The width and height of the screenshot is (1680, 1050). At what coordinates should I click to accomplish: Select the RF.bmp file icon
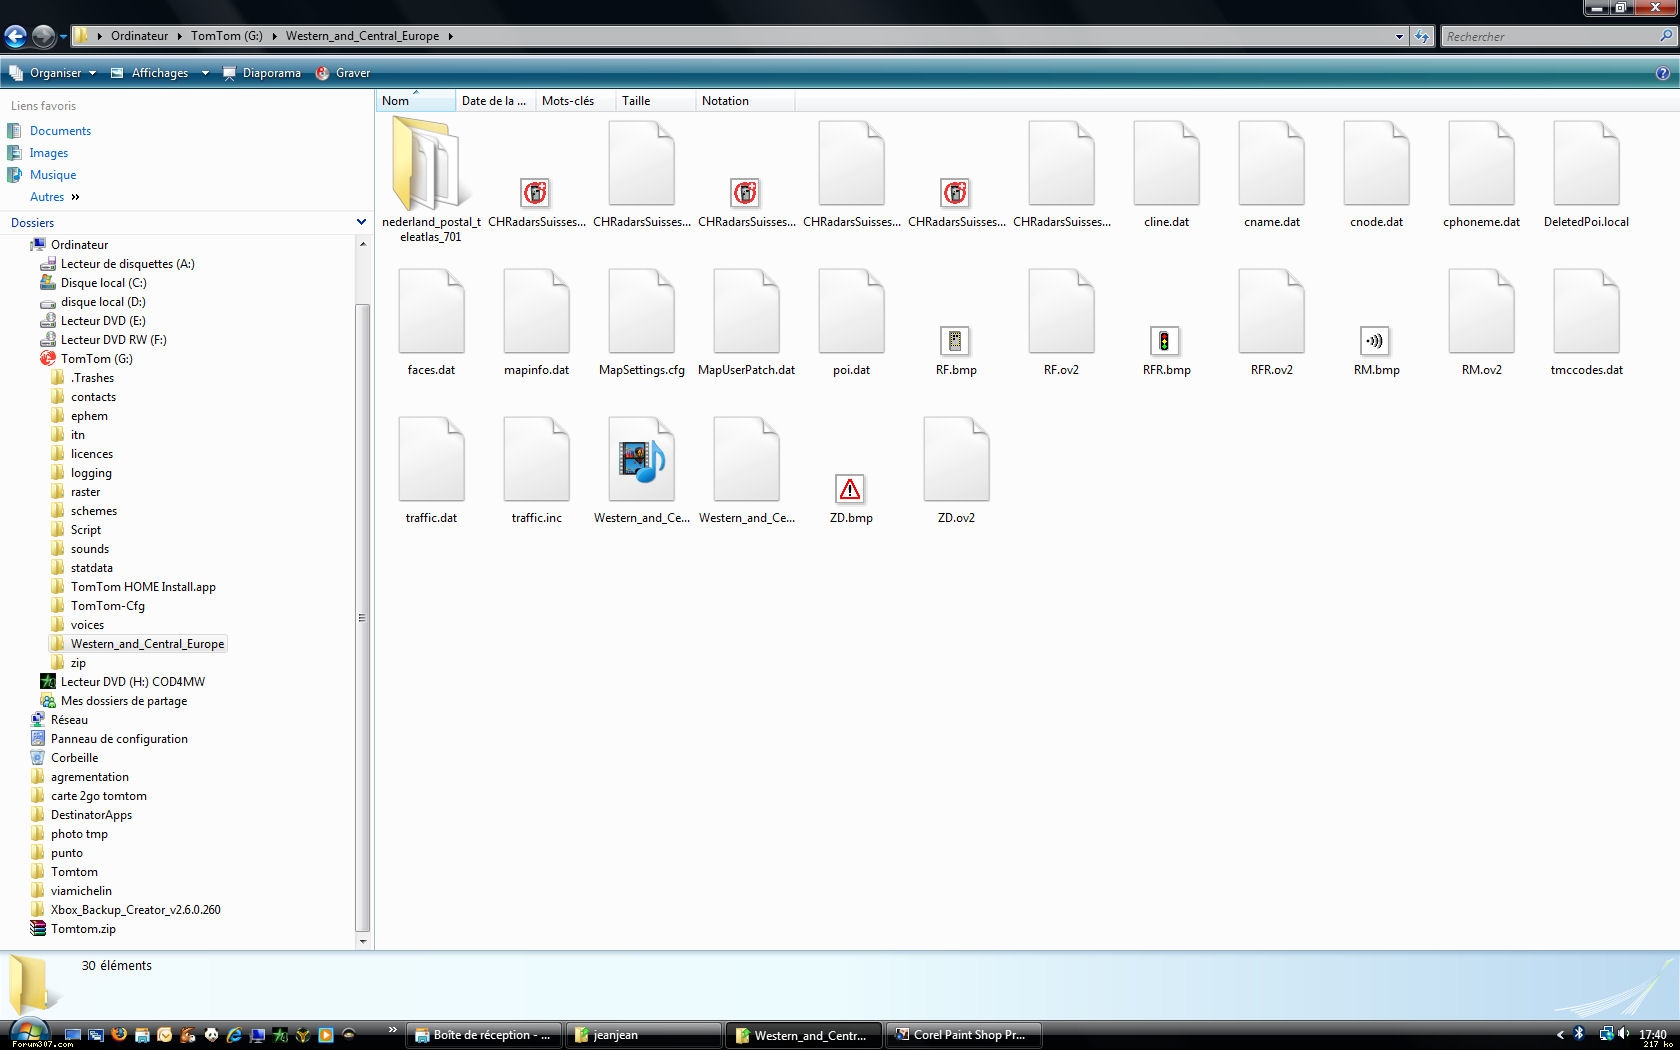click(x=955, y=342)
